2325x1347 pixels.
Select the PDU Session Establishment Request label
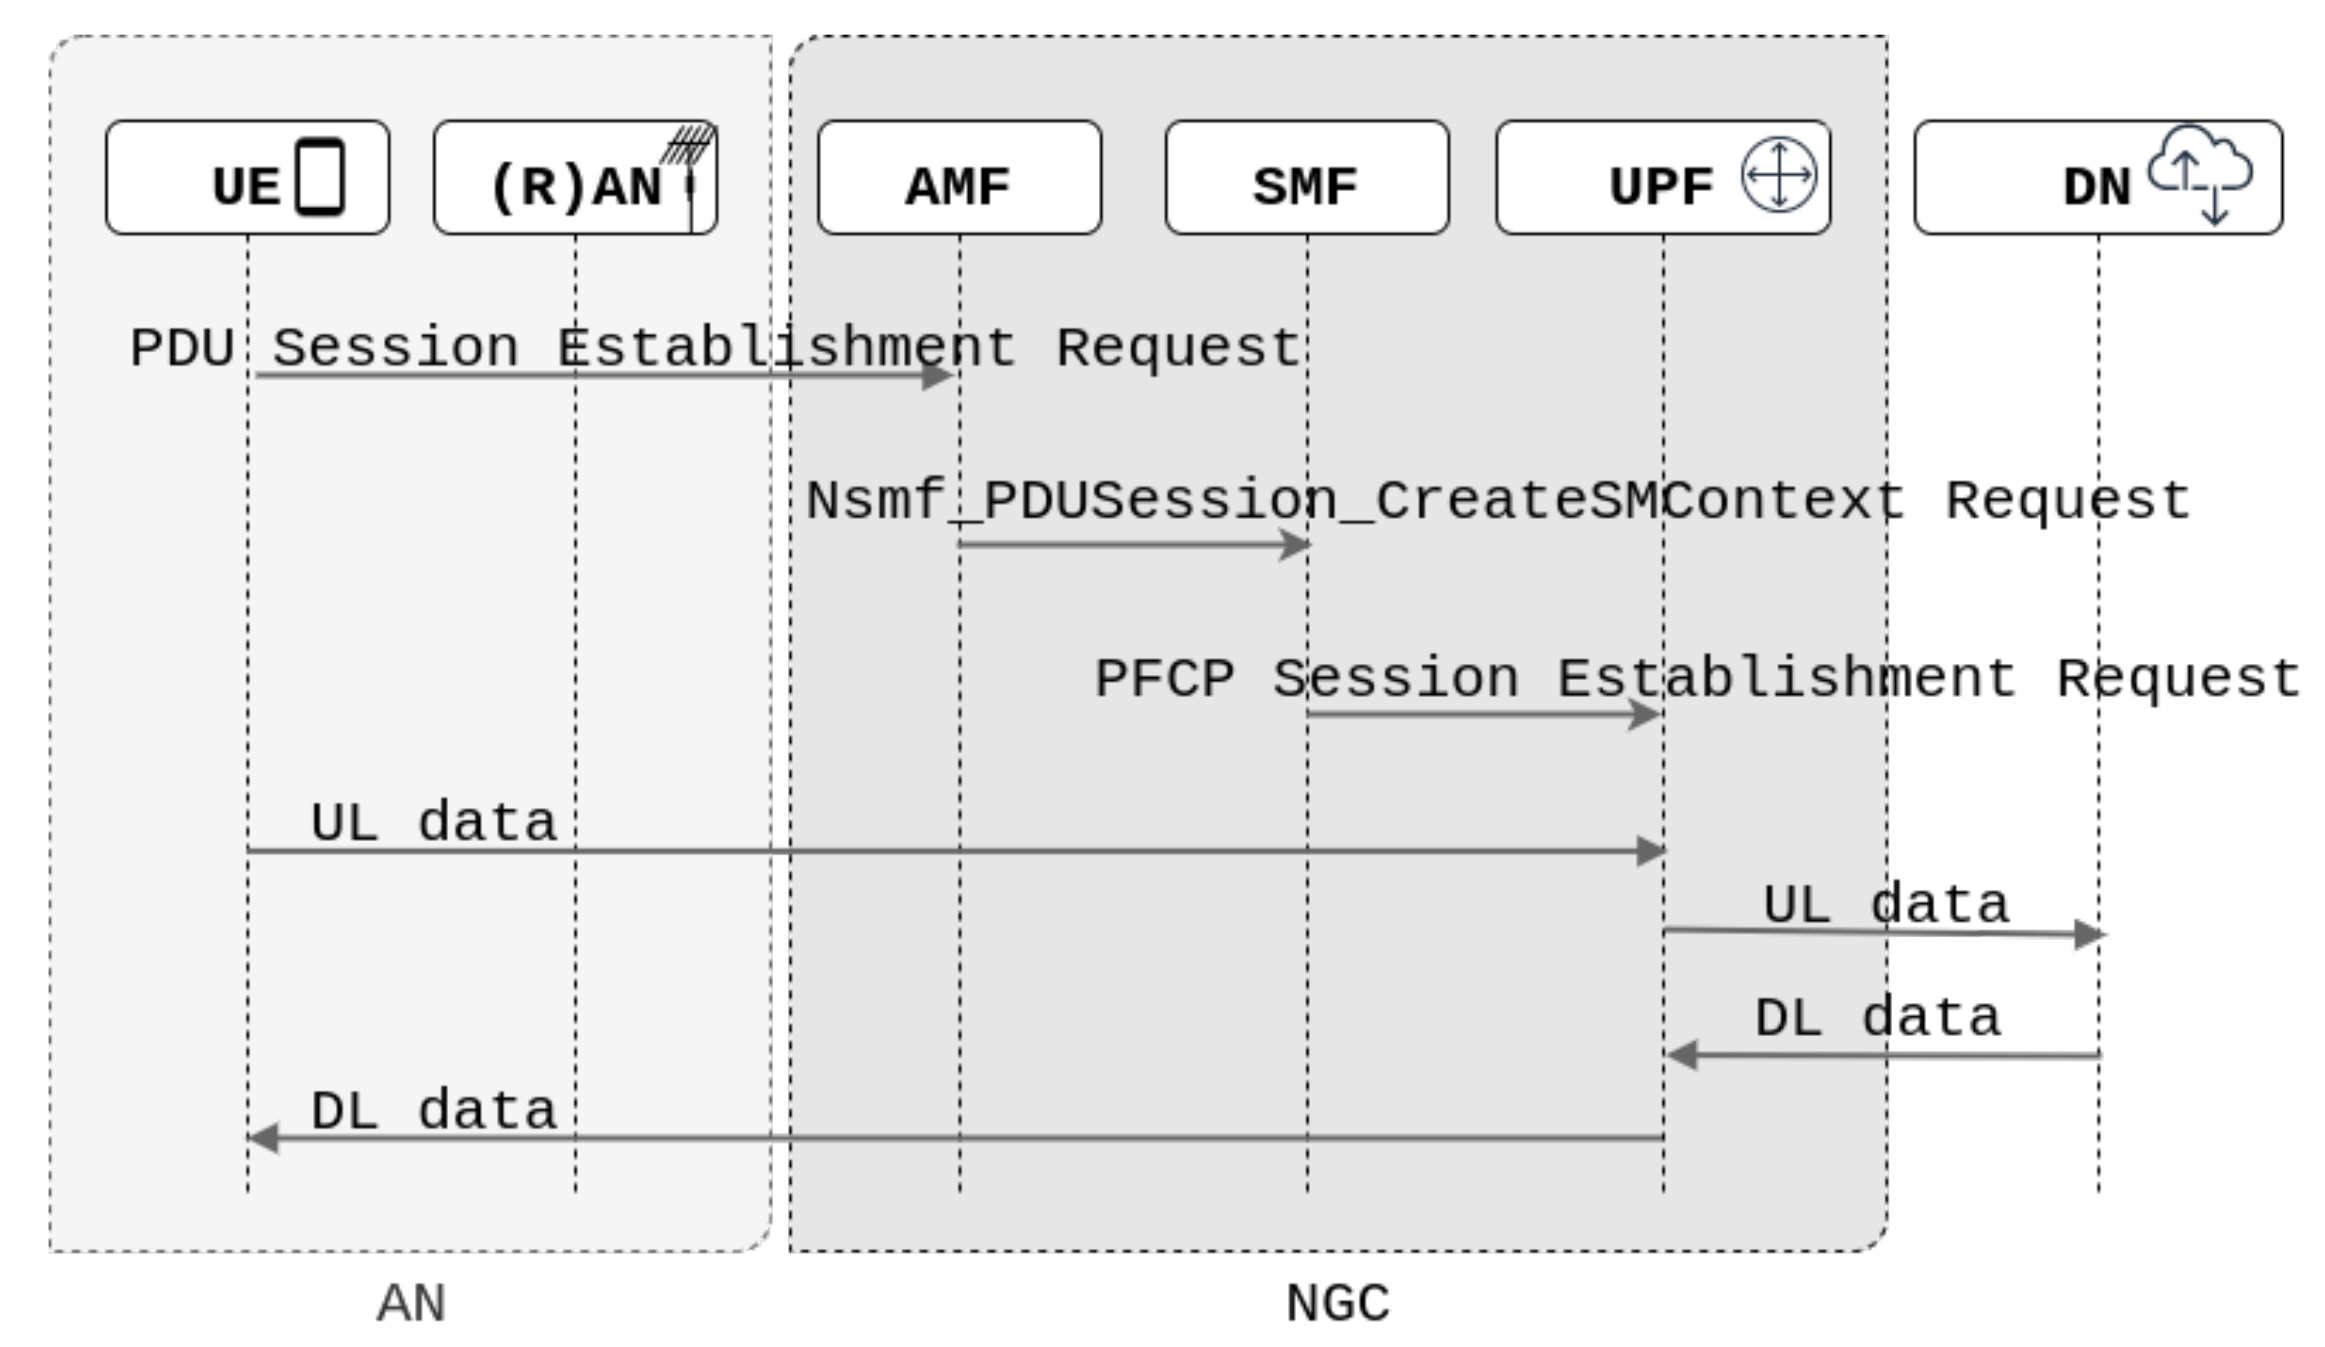(715, 348)
